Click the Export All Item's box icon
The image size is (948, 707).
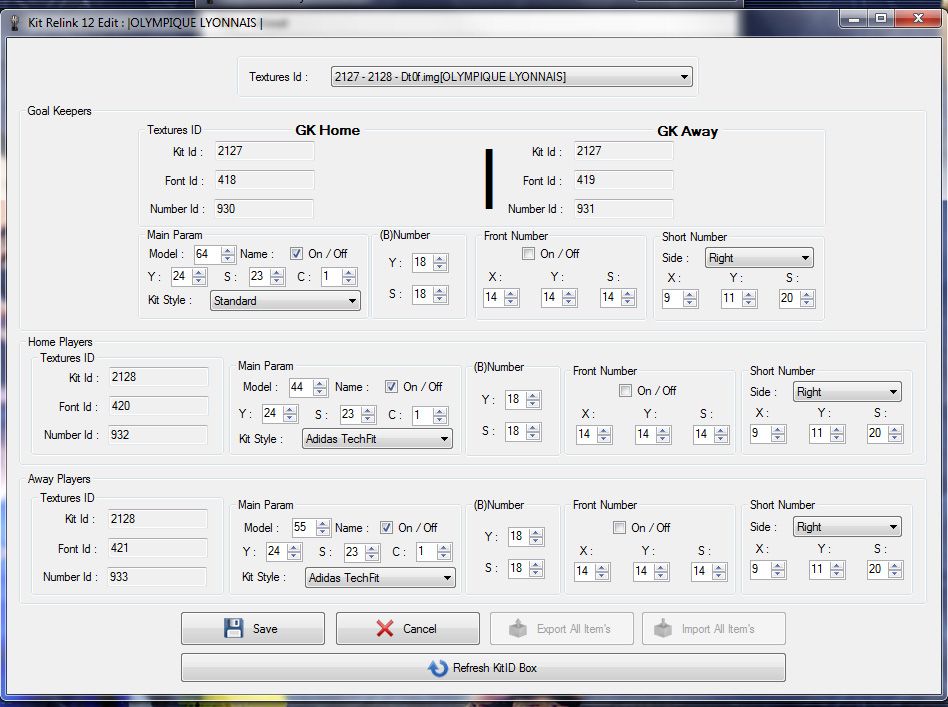(x=517, y=629)
